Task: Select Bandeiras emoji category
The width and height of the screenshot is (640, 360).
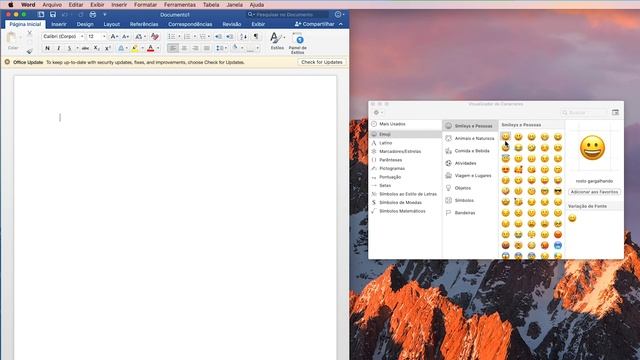Action: tap(470, 213)
